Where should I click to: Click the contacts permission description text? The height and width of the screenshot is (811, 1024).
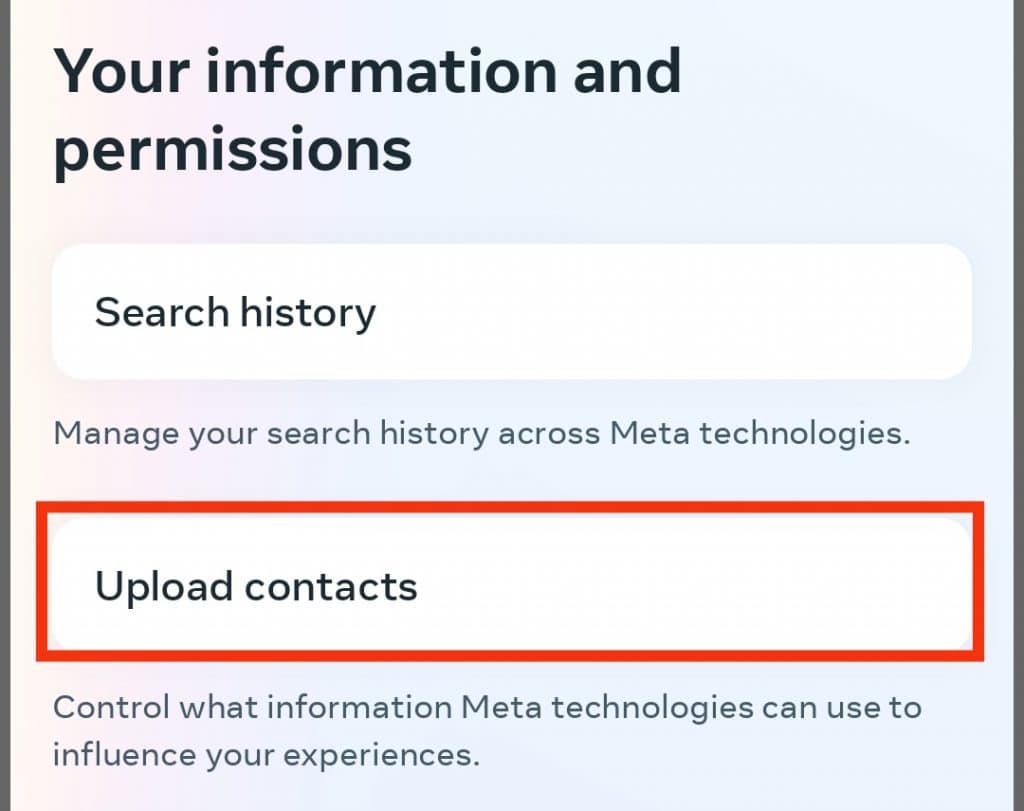click(x=486, y=730)
